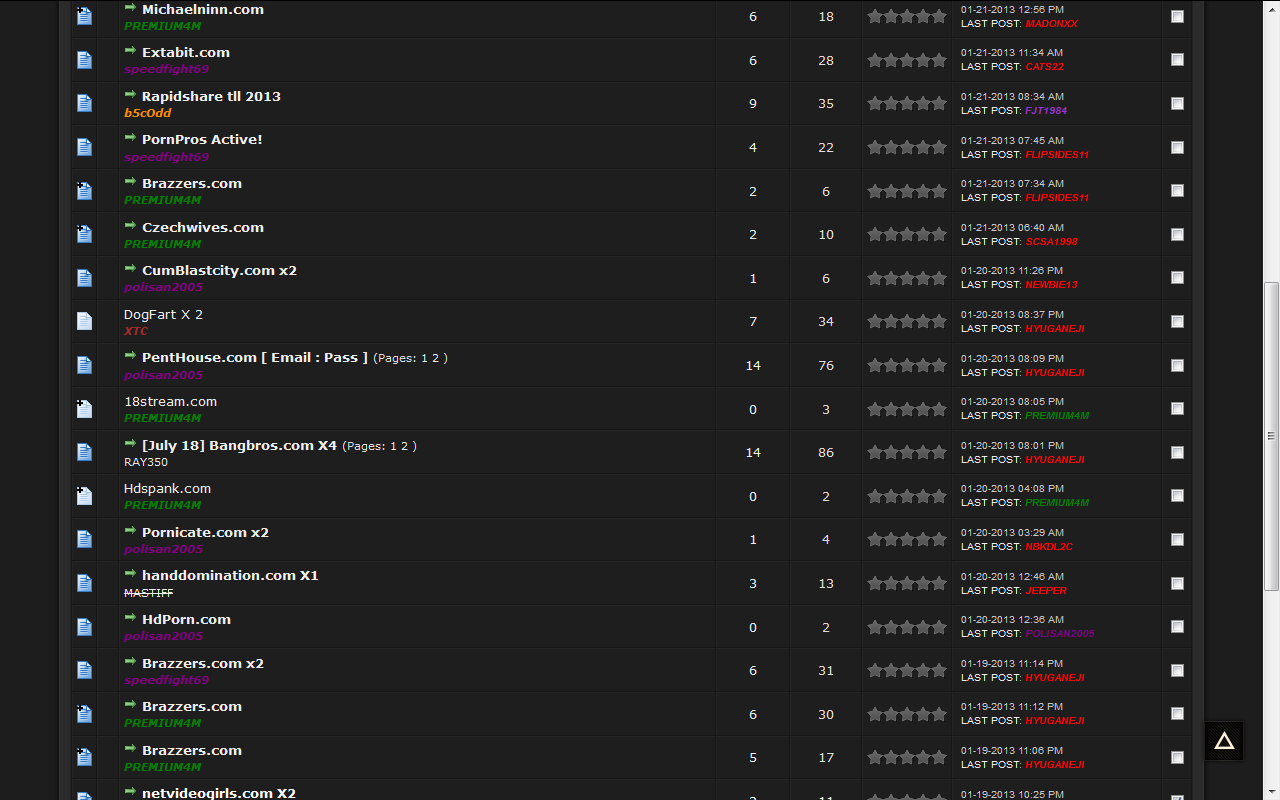Click the thread icon in the Czechwives.com row

pos(84,235)
